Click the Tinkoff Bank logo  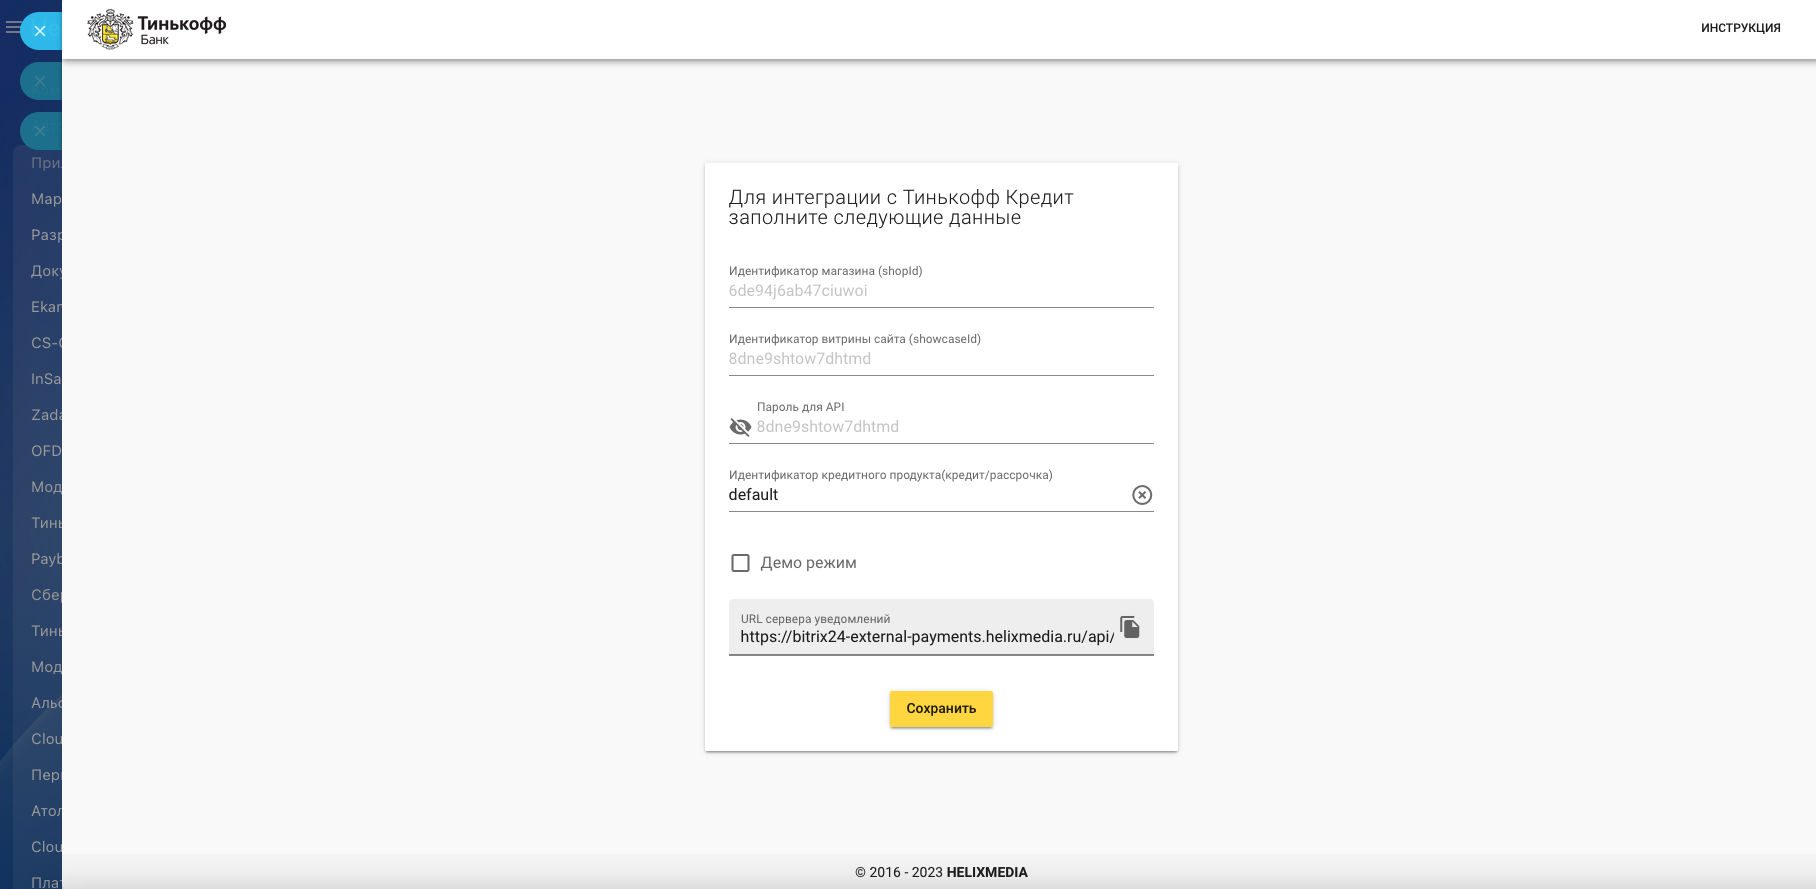click(x=157, y=29)
